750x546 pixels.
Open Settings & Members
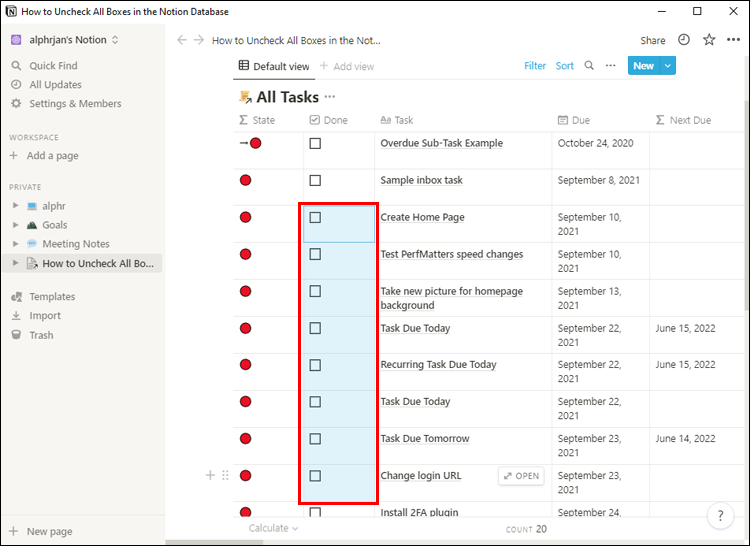[x=75, y=104]
